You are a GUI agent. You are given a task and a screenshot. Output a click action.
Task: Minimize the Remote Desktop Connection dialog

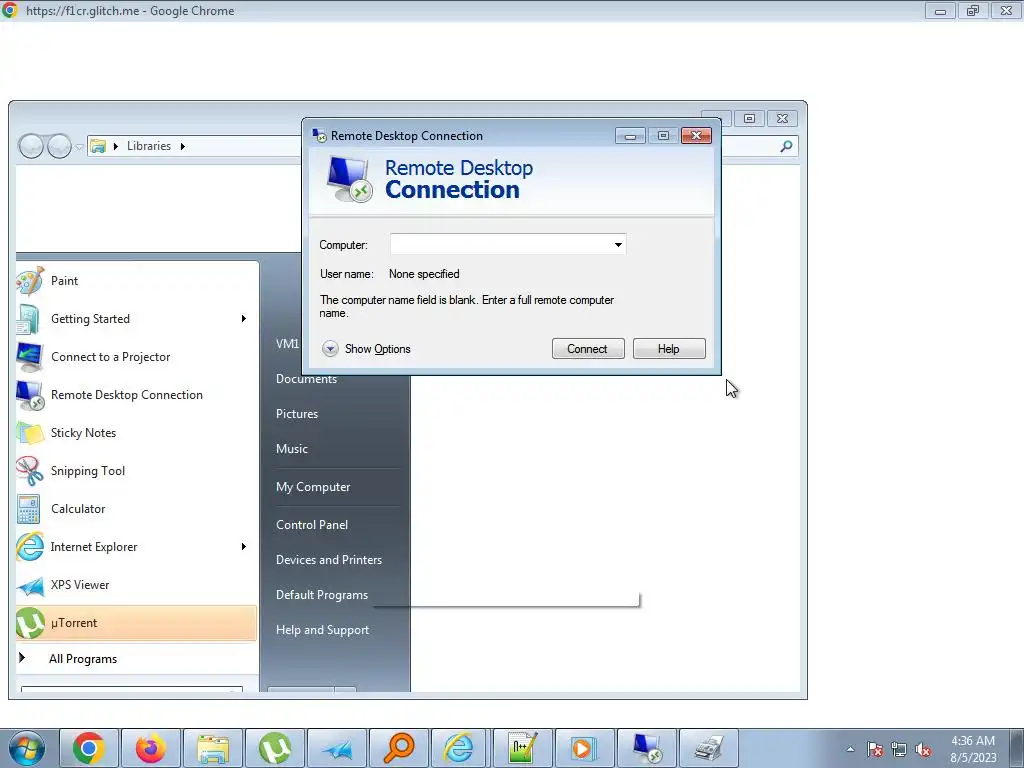pyautogui.click(x=630, y=136)
